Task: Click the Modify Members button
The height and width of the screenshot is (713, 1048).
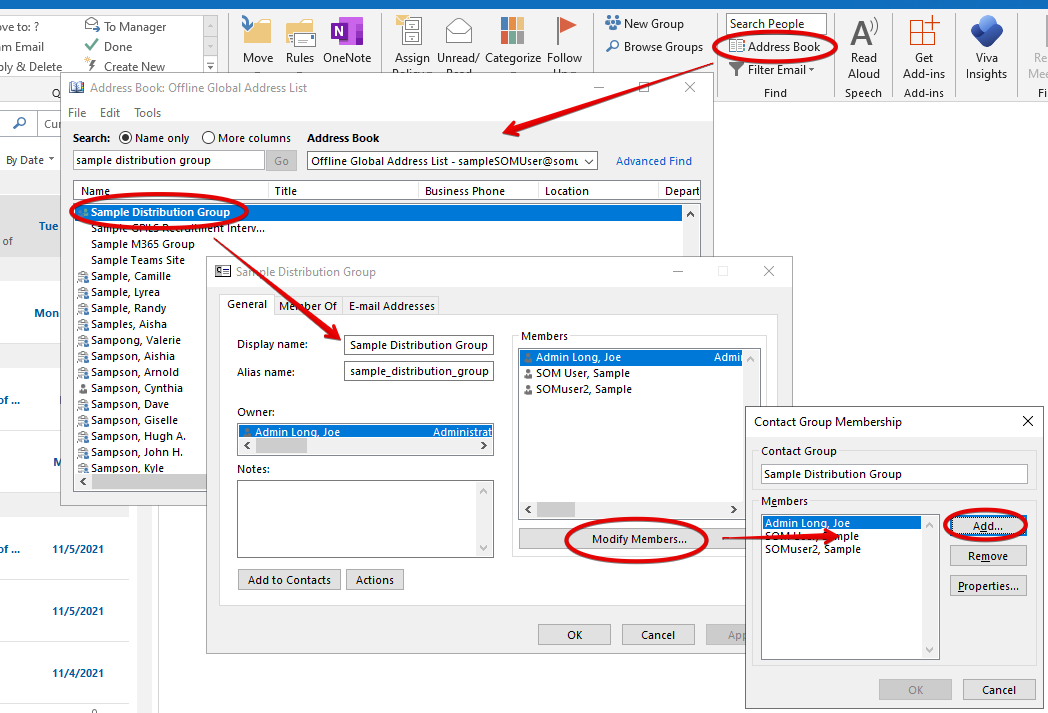Action: [x=638, y=539]
